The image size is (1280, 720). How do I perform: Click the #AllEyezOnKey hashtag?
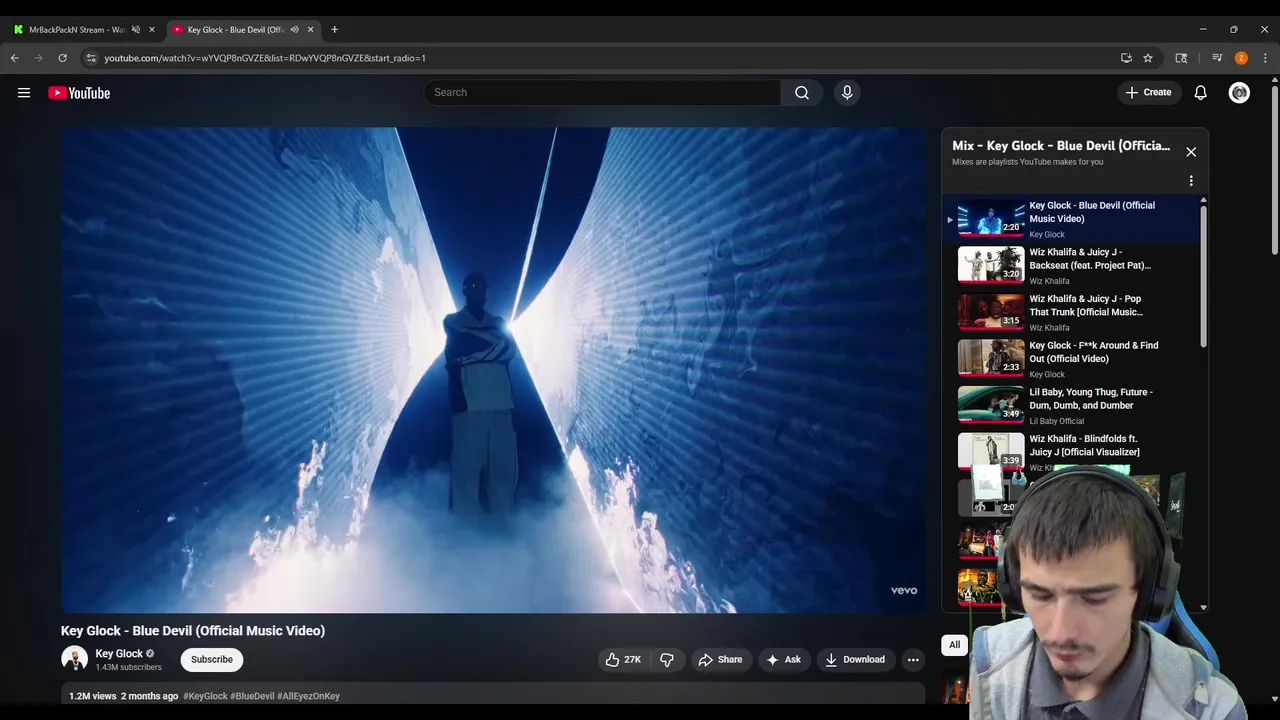[x=308, y=696]
